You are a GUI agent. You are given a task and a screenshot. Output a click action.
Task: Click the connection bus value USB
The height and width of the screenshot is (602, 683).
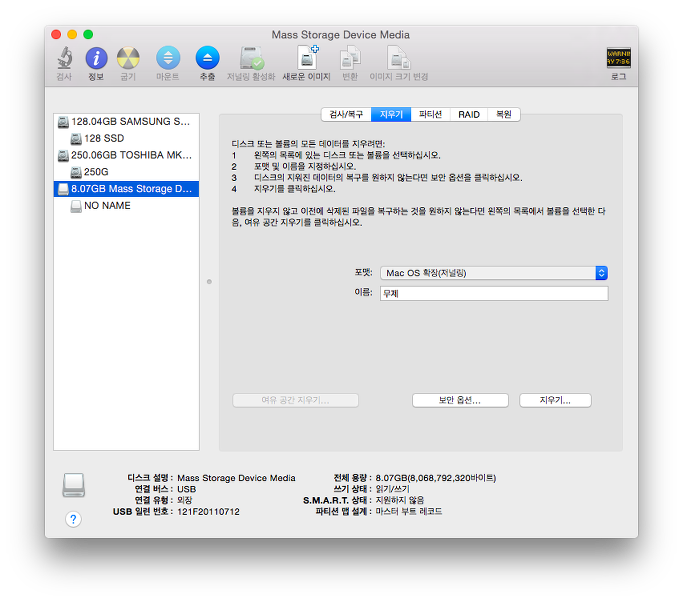[186, 490]
